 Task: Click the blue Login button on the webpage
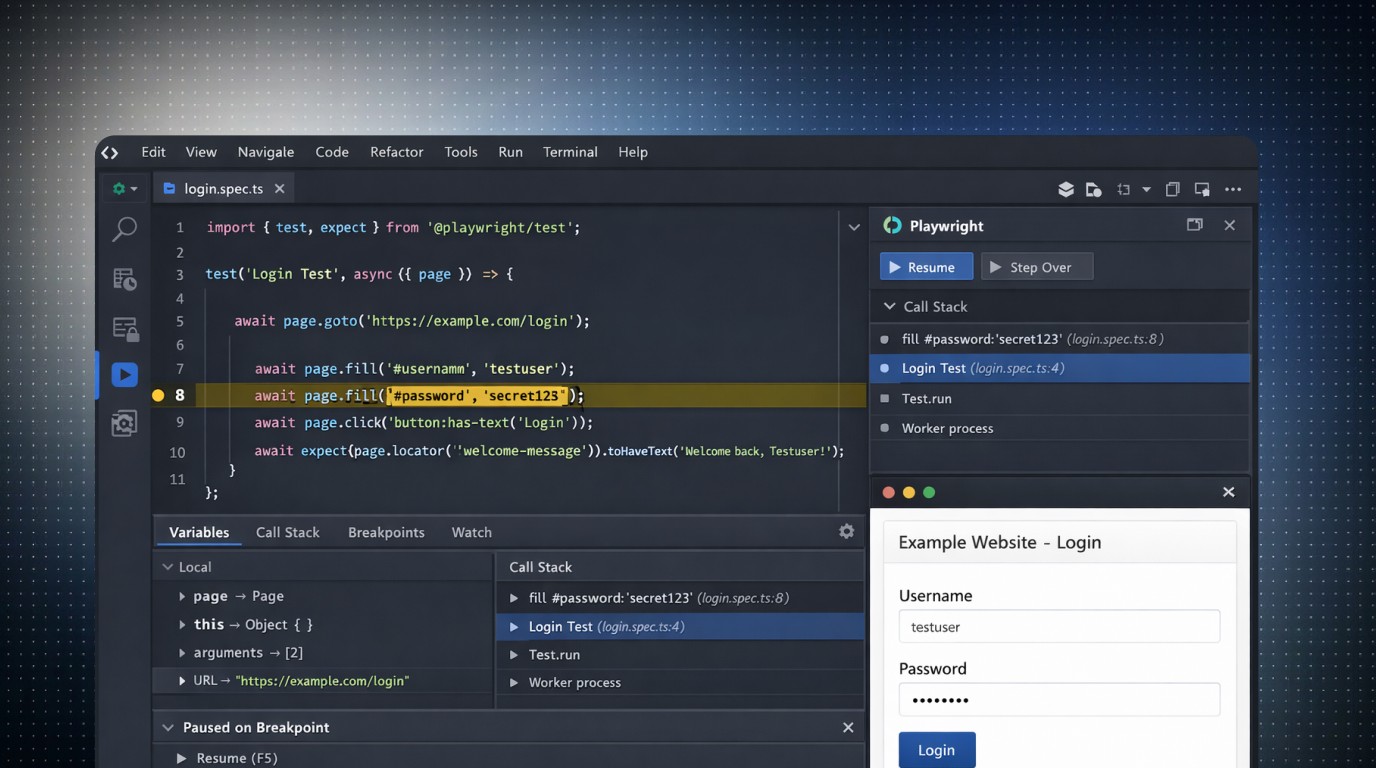[x=936, y=750]
